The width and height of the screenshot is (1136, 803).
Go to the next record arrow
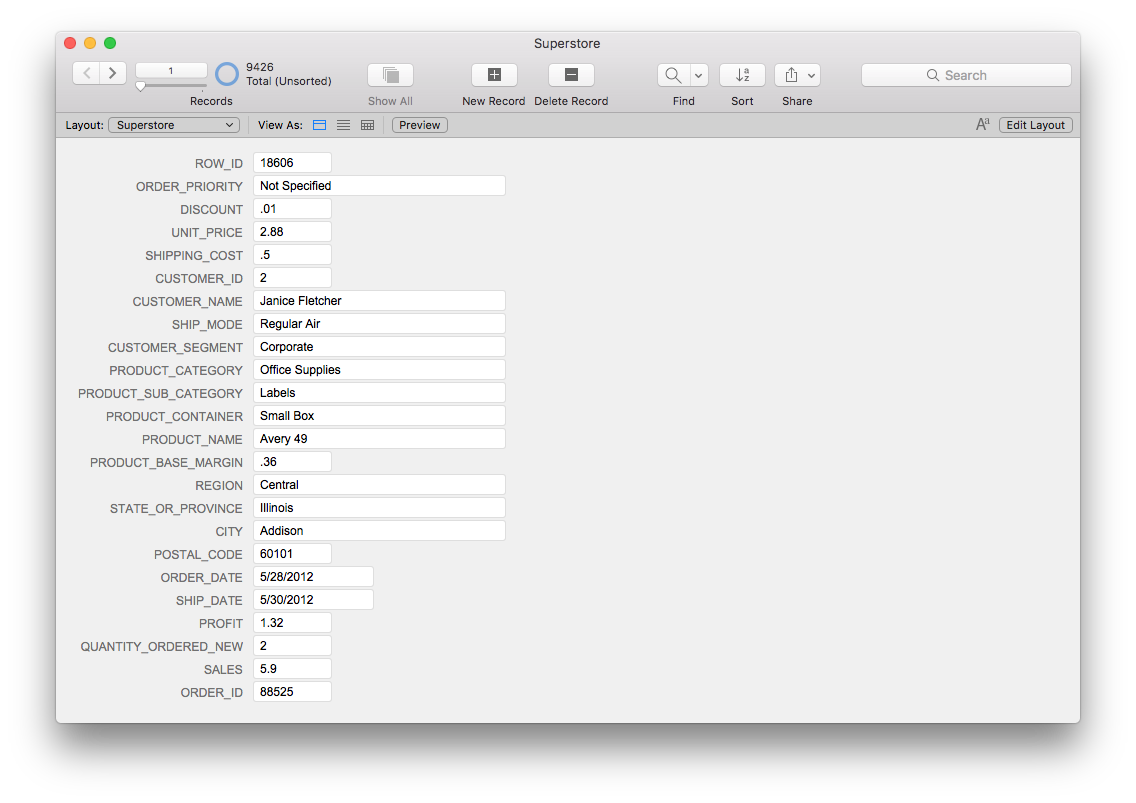[x=113, y=73]
